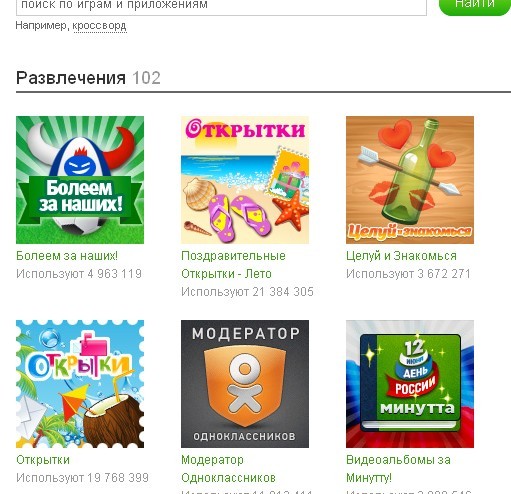
Task: Click the Развлечения category heading
Action: pos(71,78)
